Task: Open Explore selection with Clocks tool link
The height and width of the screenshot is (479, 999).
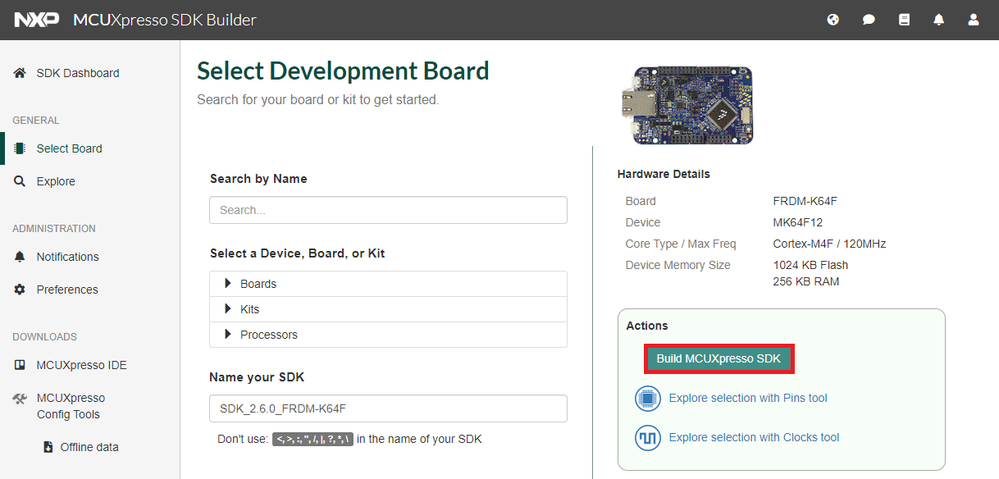Action: click(x=754, y=438)
